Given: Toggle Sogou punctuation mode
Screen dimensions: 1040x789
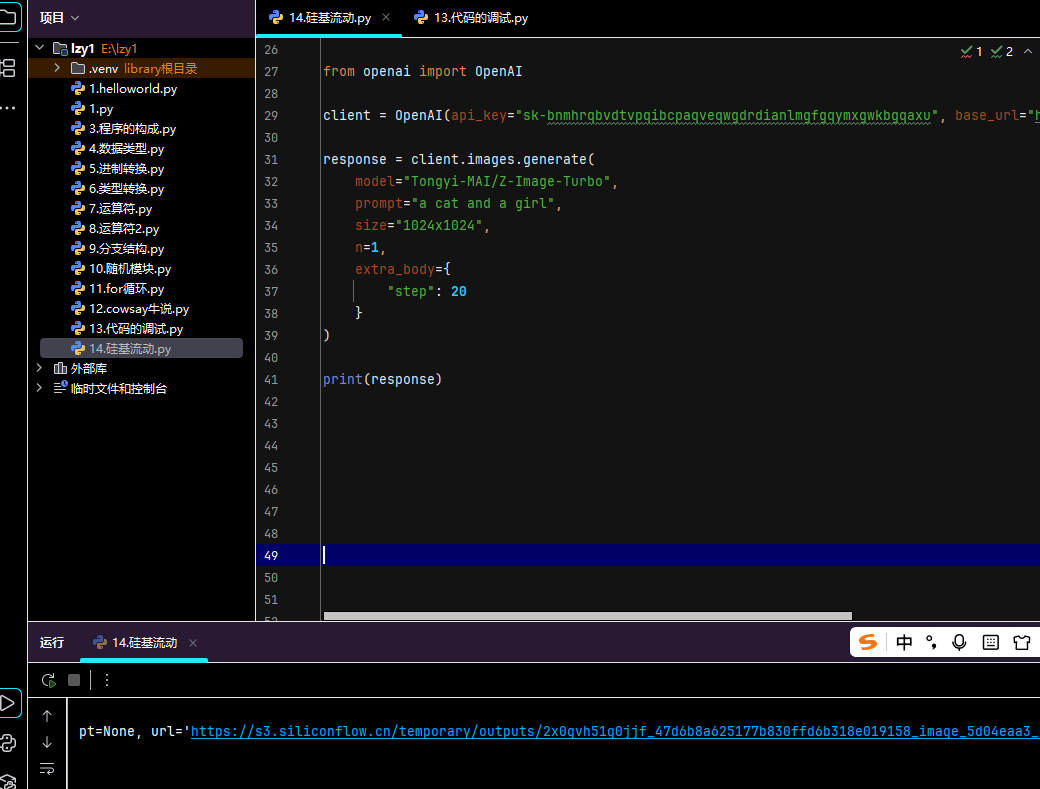Looking at the screenshot, I should coord(931,642).
